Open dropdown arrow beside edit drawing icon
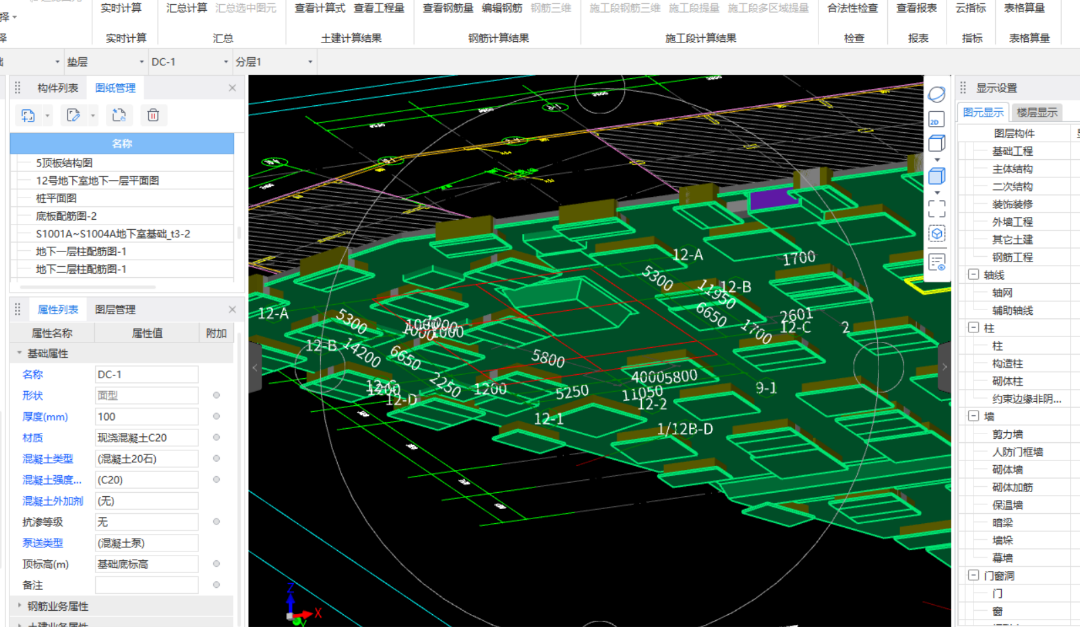The height and width of the screenshot is (627, 1080). pyautogui.click(x=93, y=116)
